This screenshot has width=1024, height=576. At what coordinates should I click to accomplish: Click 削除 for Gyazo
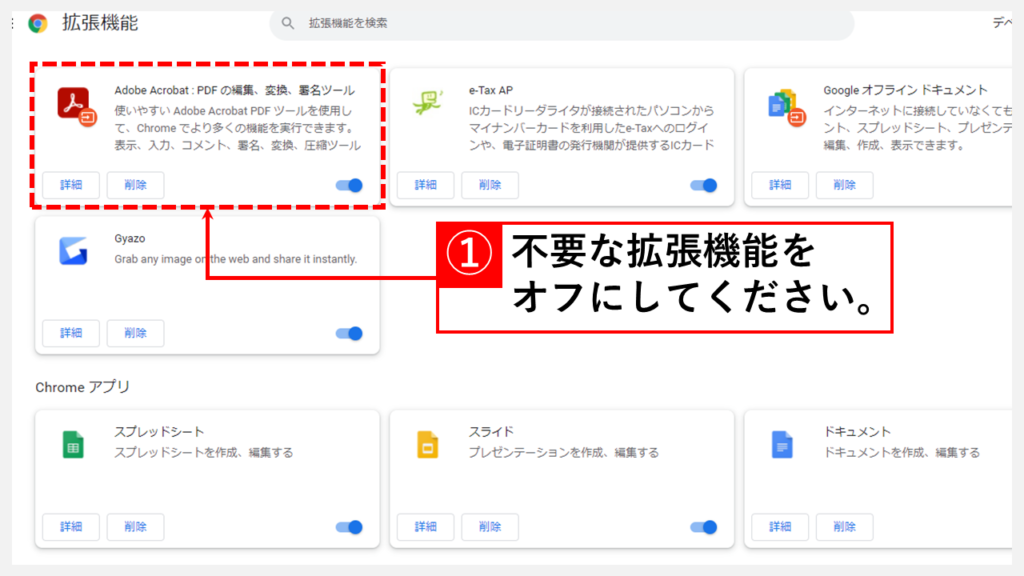click(135, 333)
